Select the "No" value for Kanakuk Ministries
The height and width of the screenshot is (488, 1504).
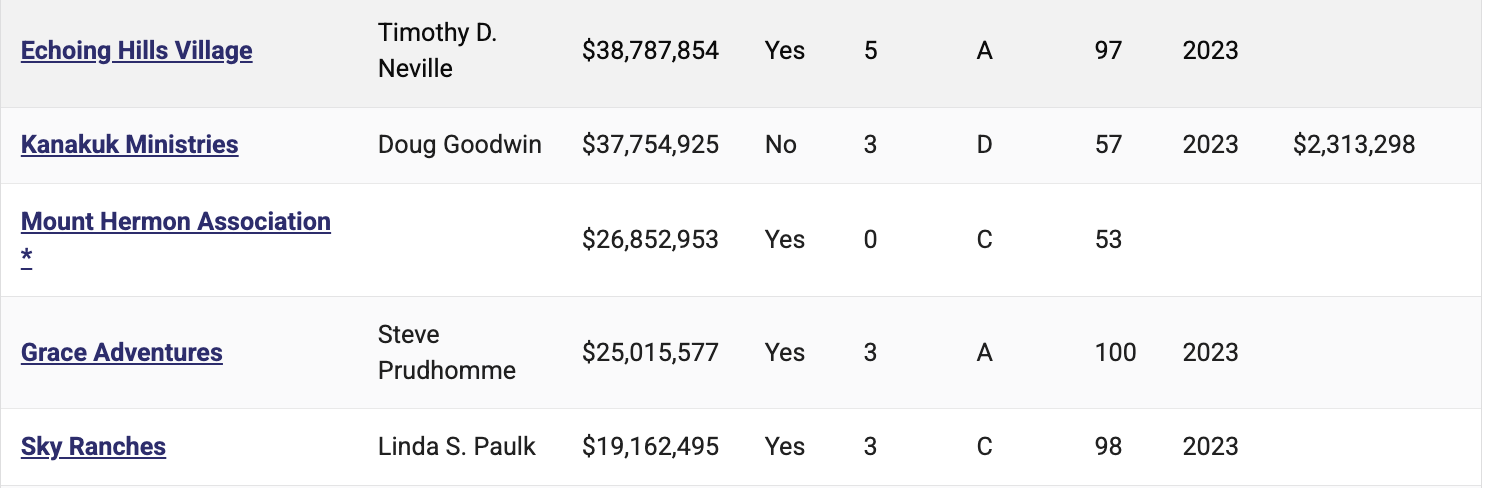[x=781, y=144]
